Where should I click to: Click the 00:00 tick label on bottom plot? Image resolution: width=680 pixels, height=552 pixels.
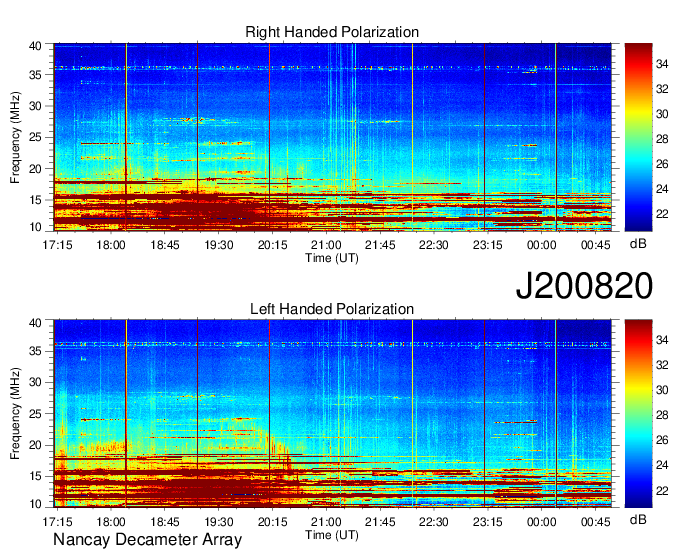click(541, 522)
